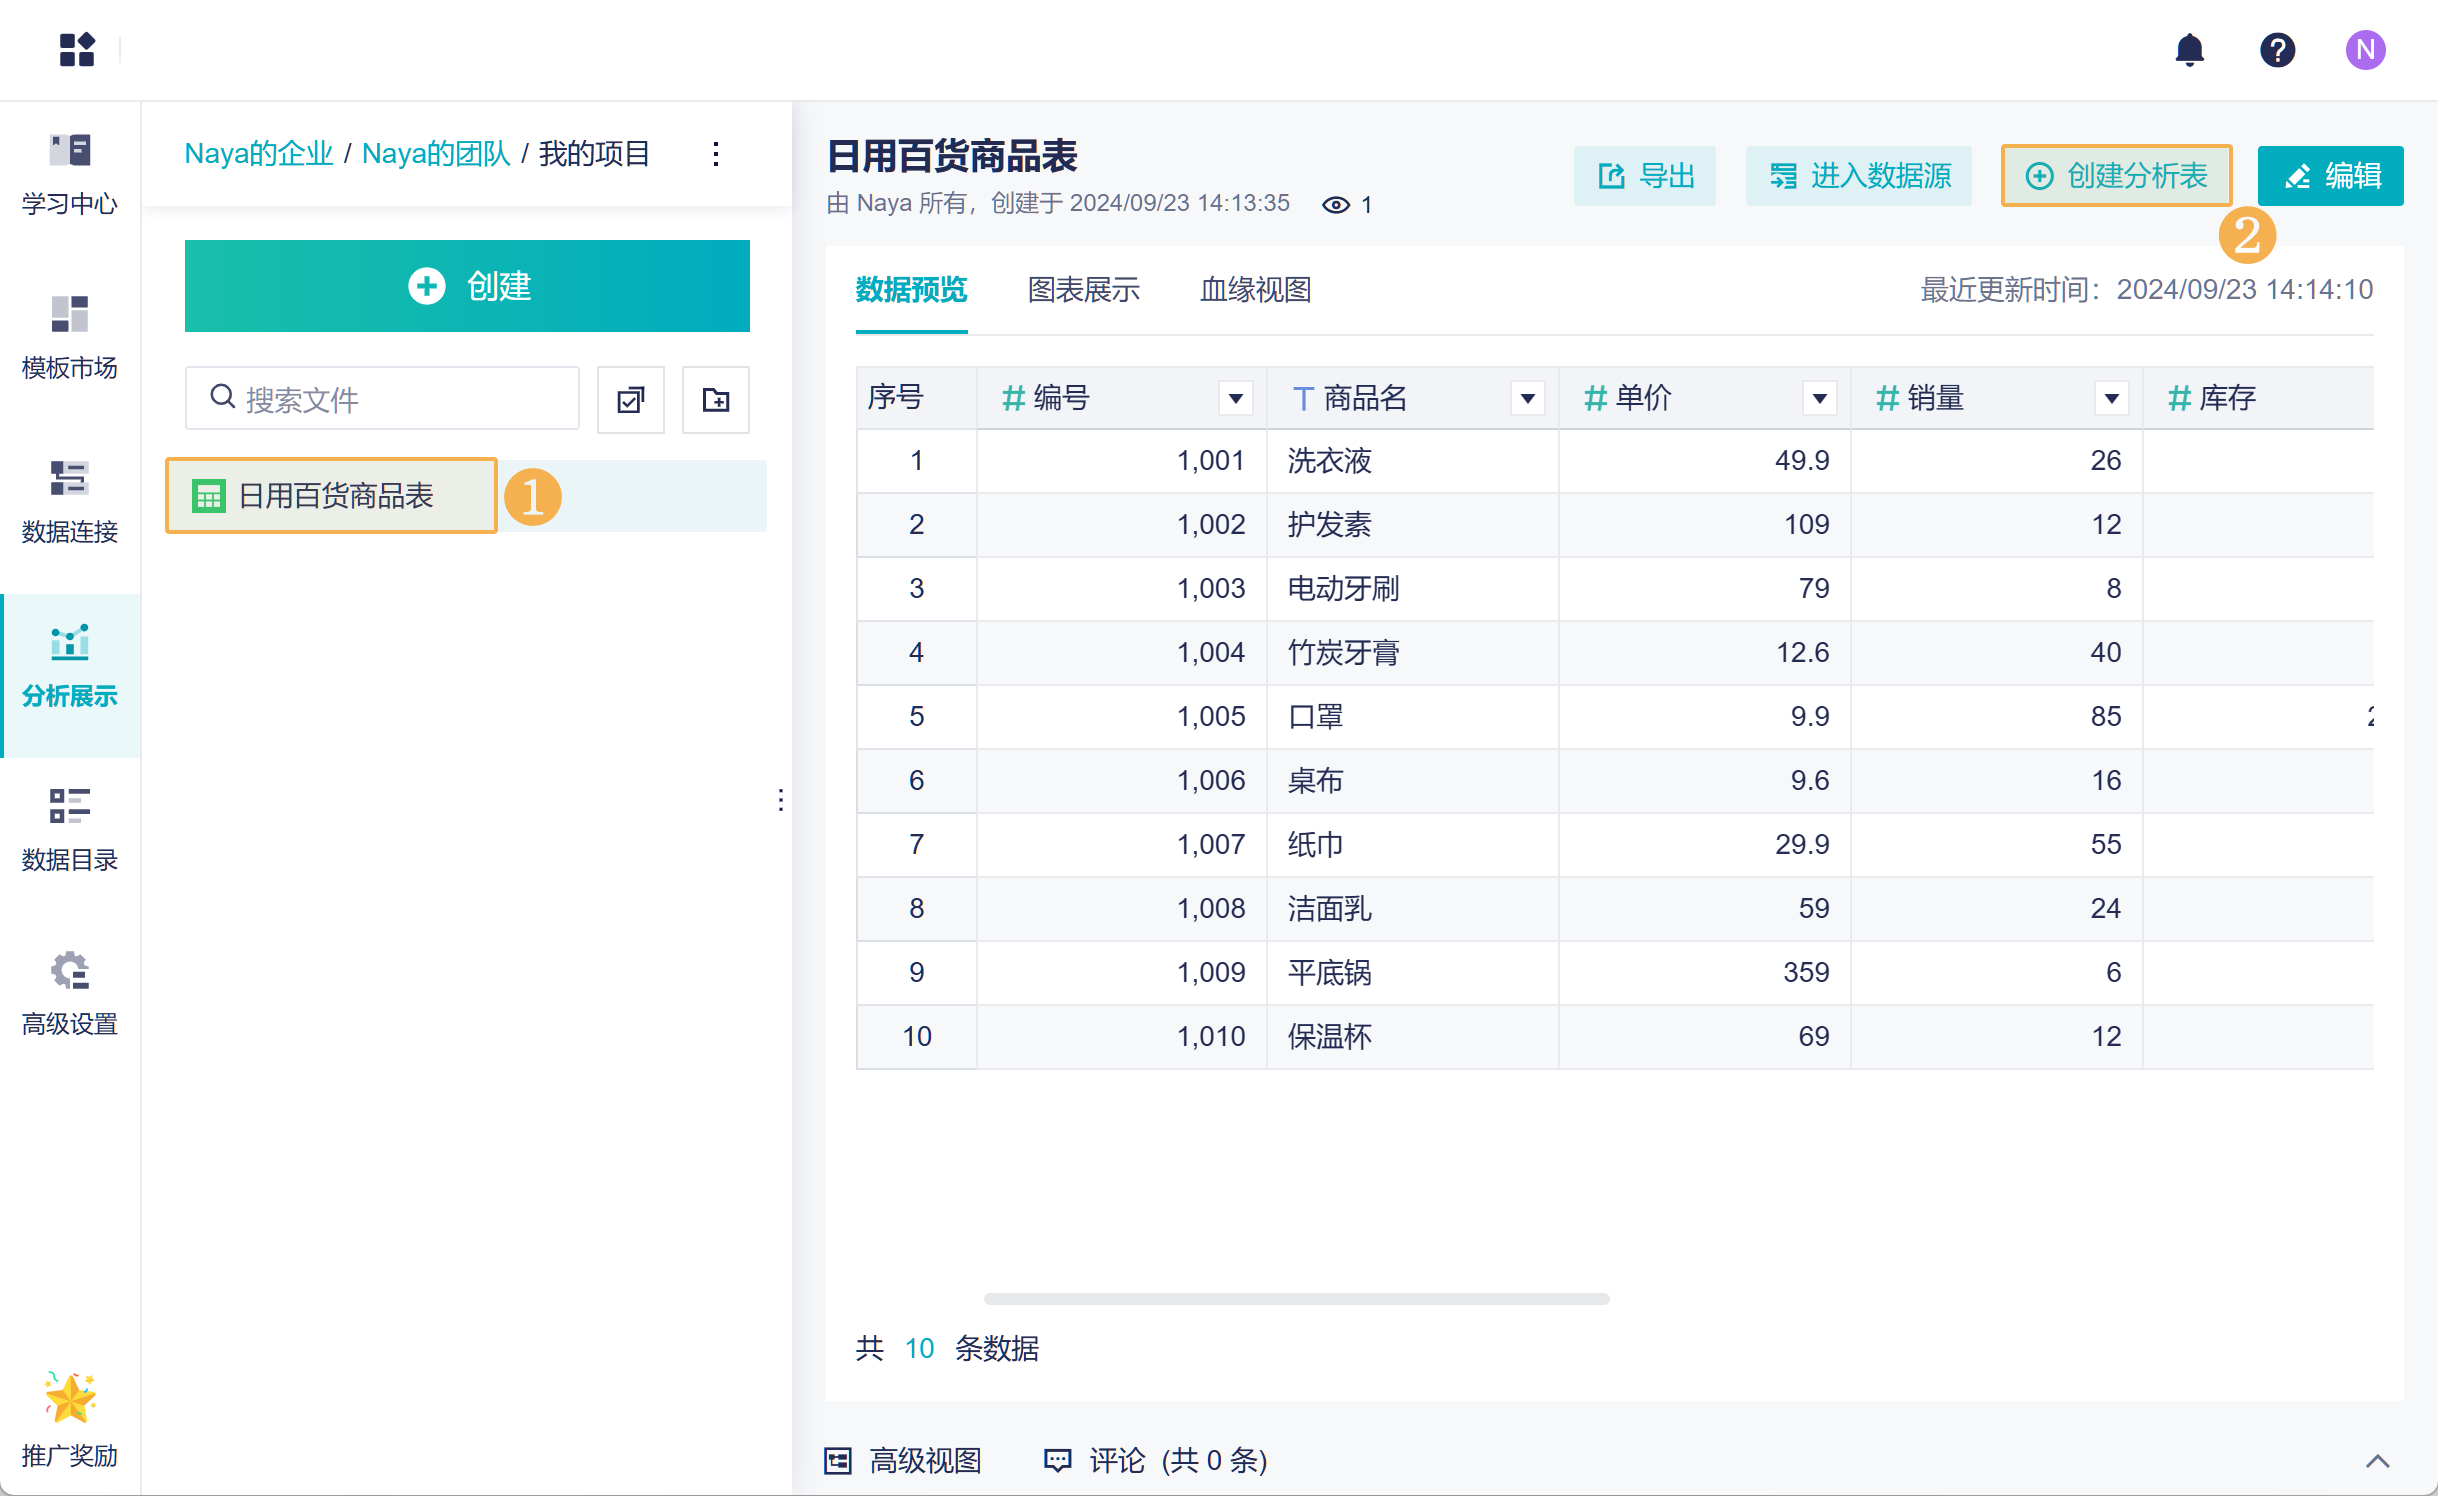Click the panel resize handle dots
The image size is (2438, 1496).
780,800
